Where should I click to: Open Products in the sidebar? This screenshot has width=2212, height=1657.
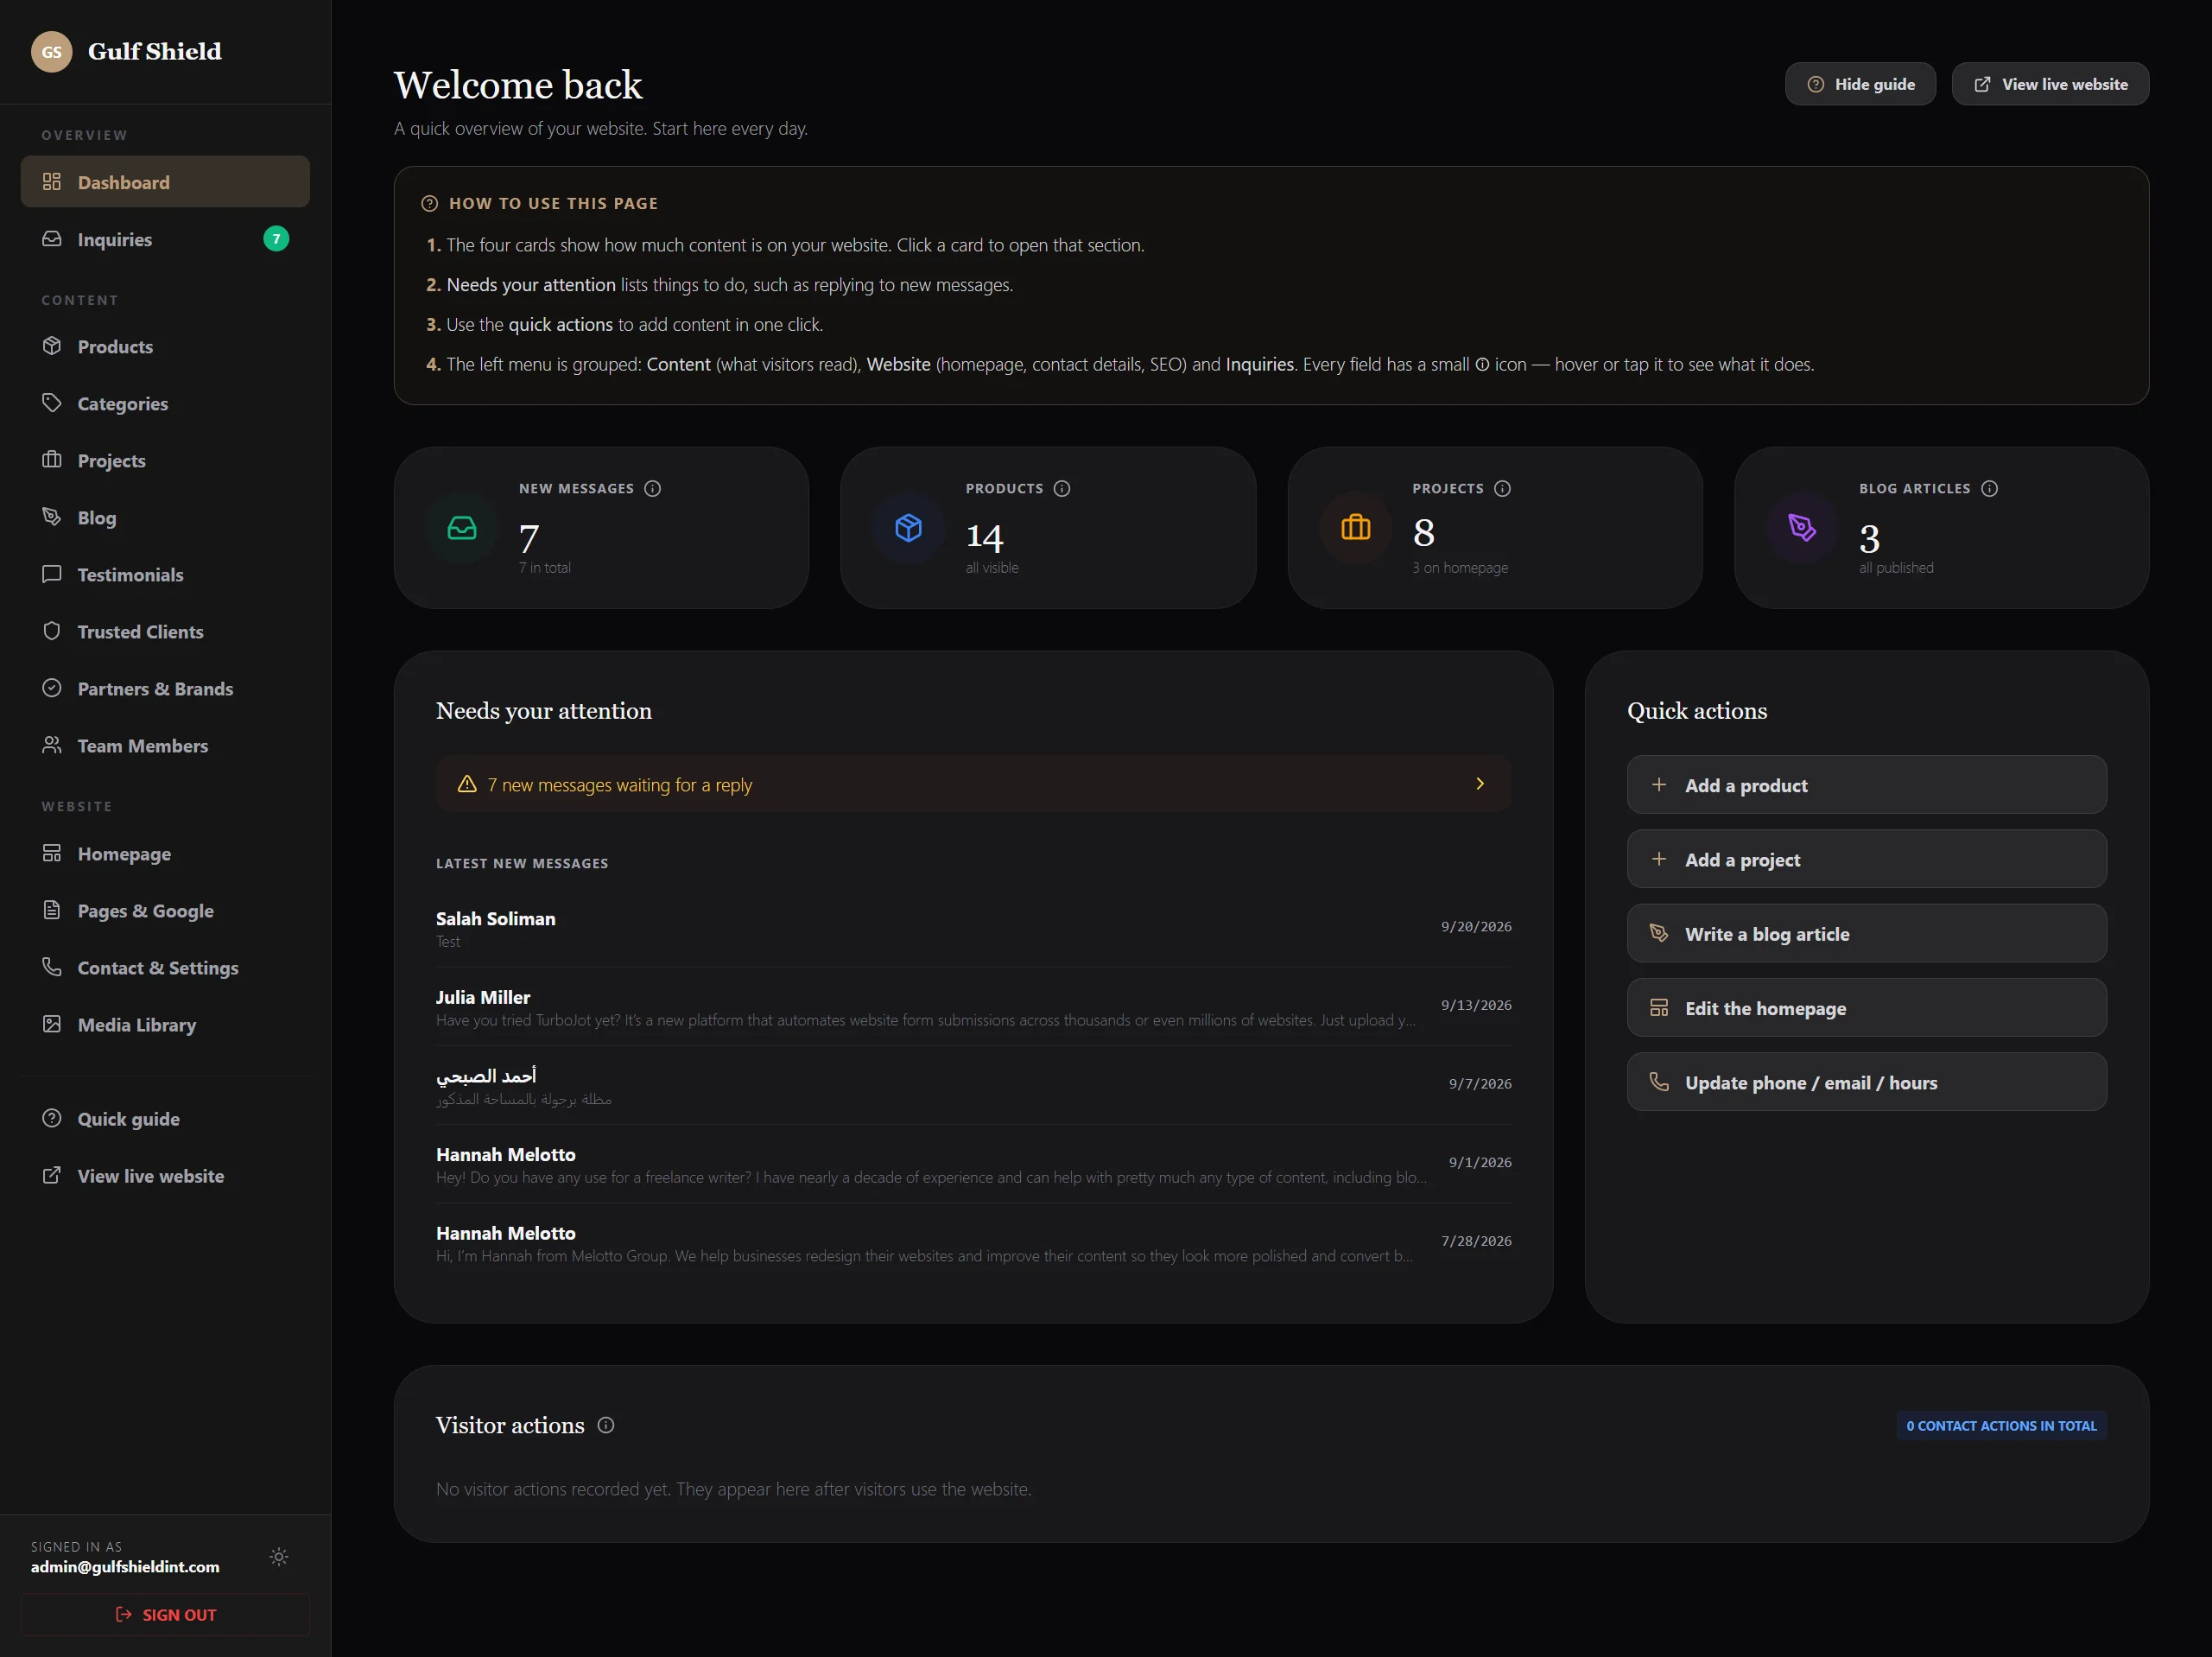coord(165,346)
